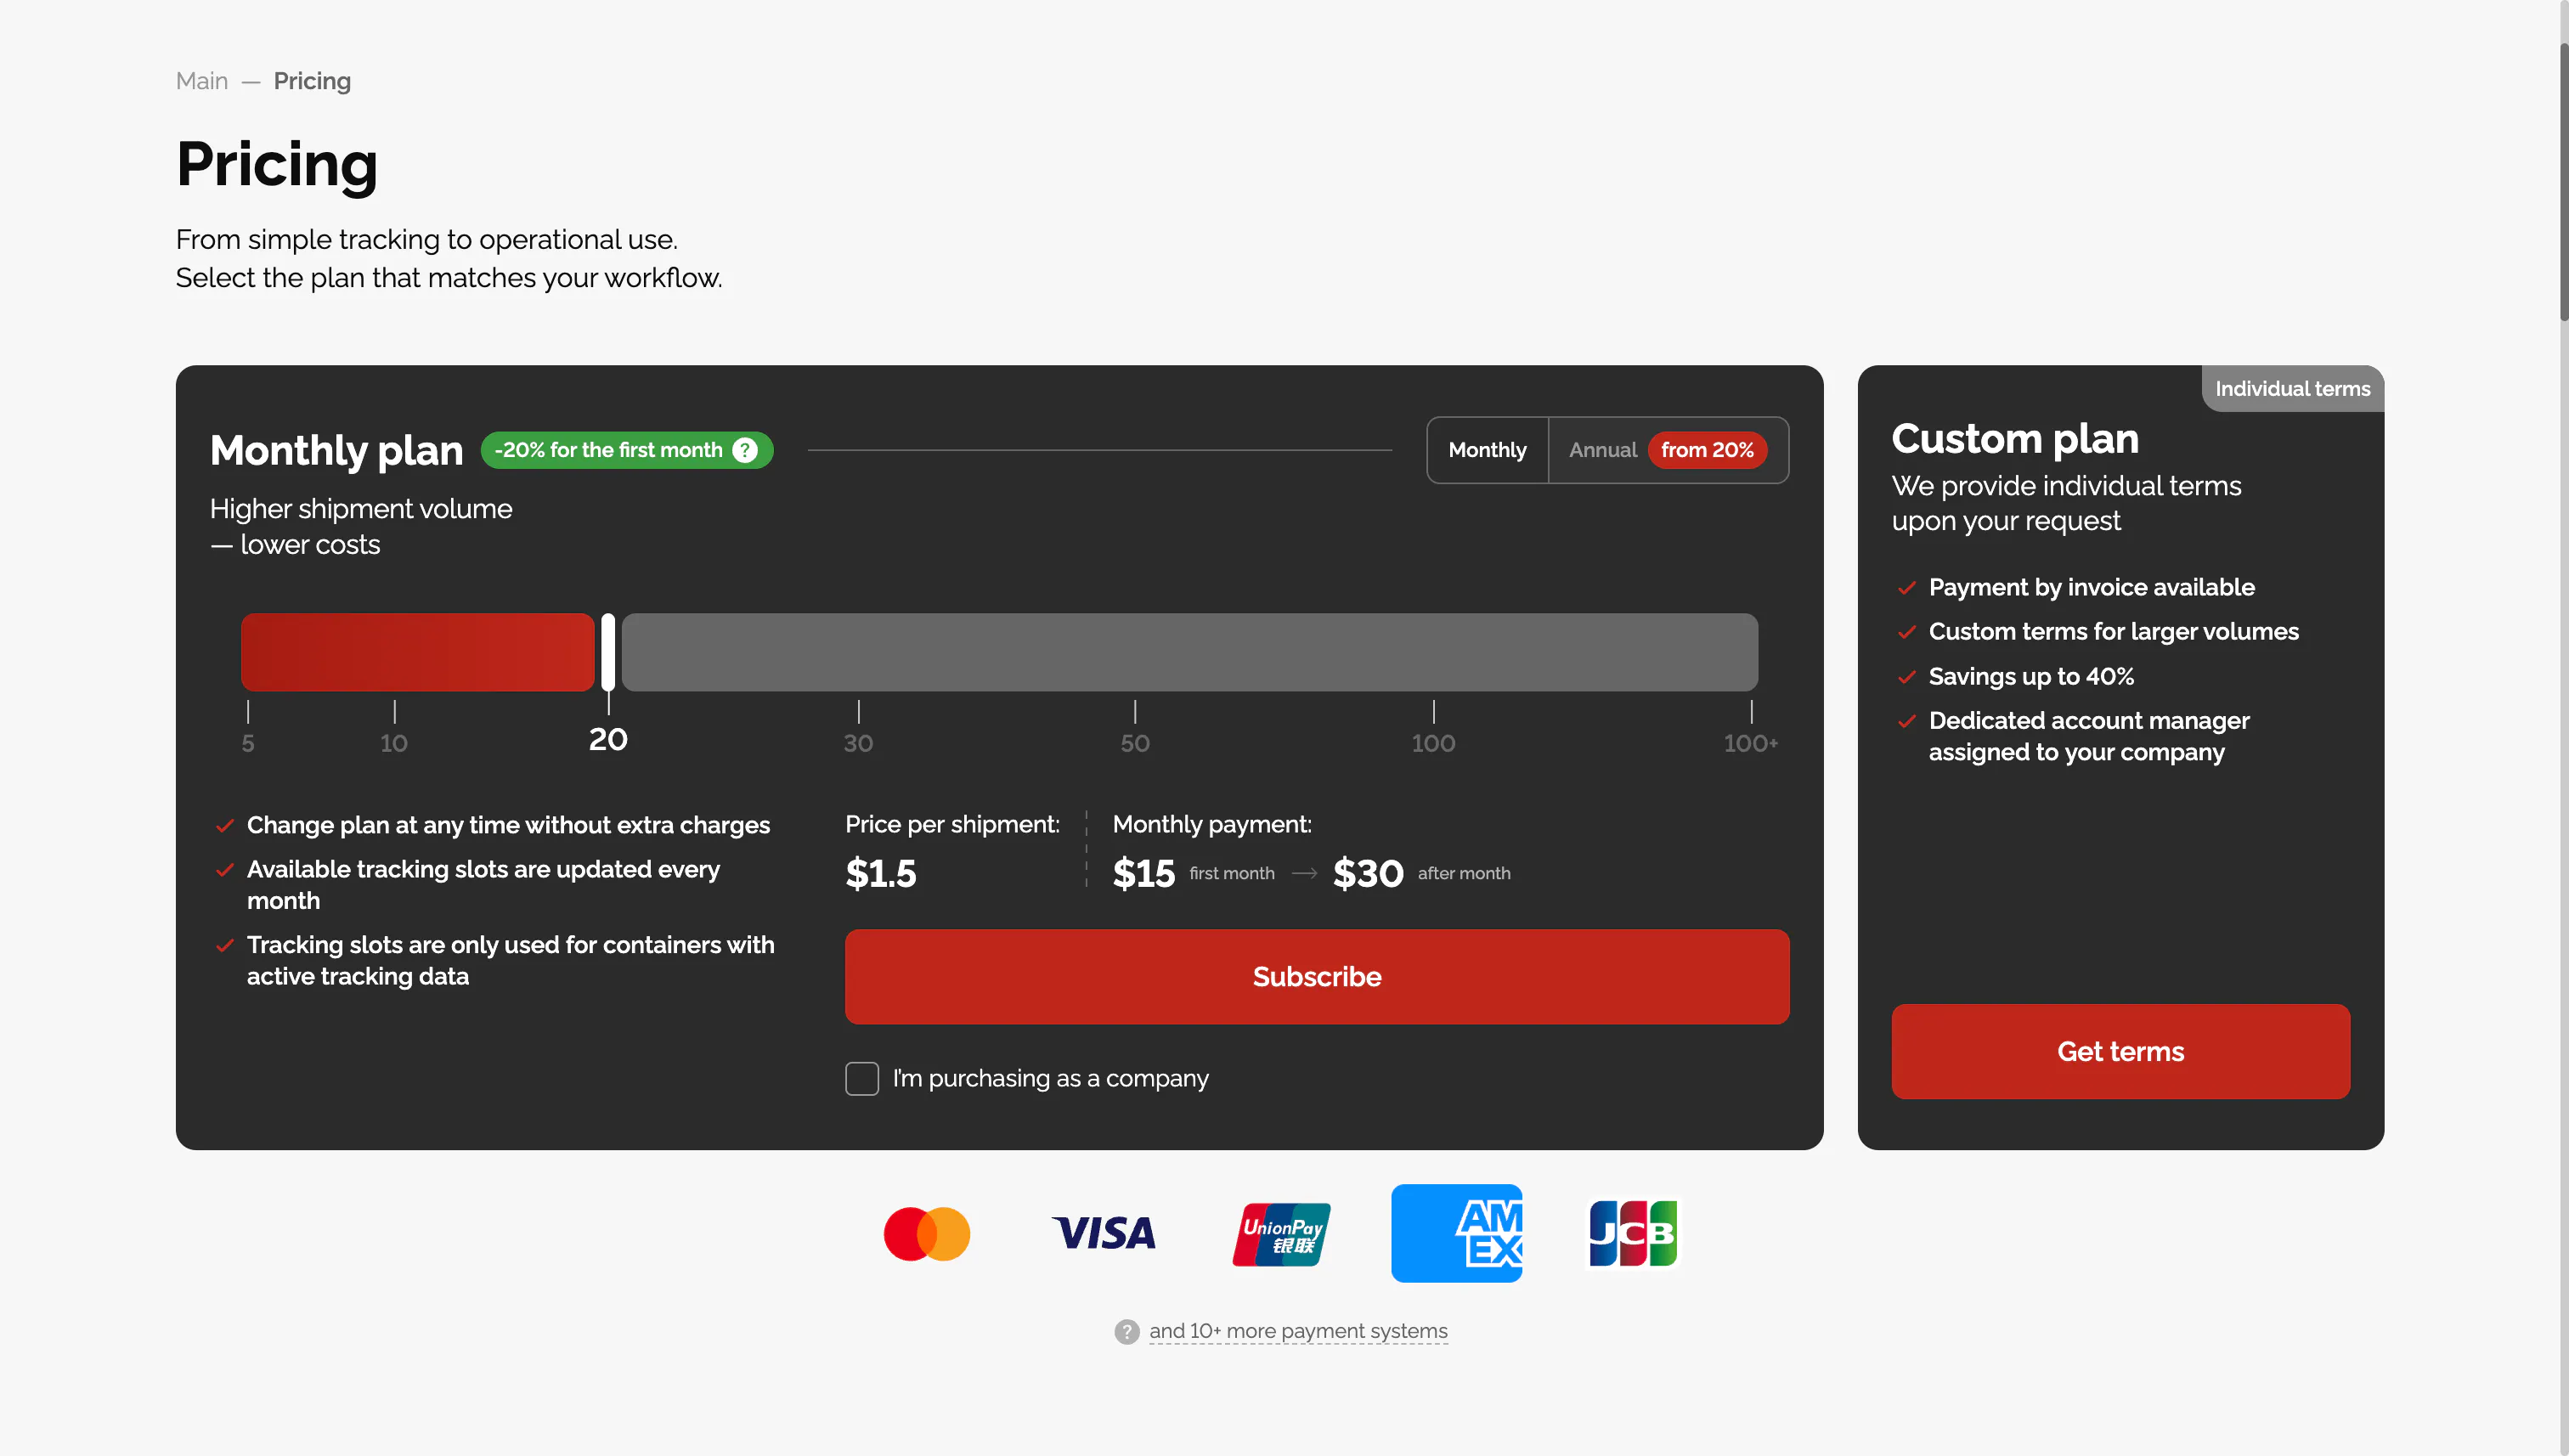
Task: Click 'Savings up to 40%' text
Action: [x=2031, y=677]
